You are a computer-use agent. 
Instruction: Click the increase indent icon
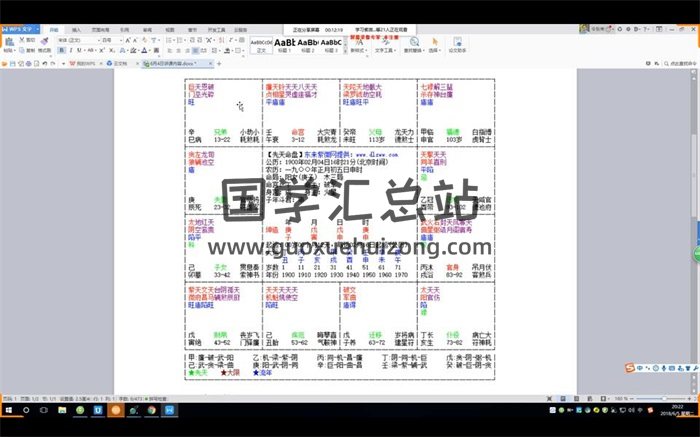[x=200, y=40]
